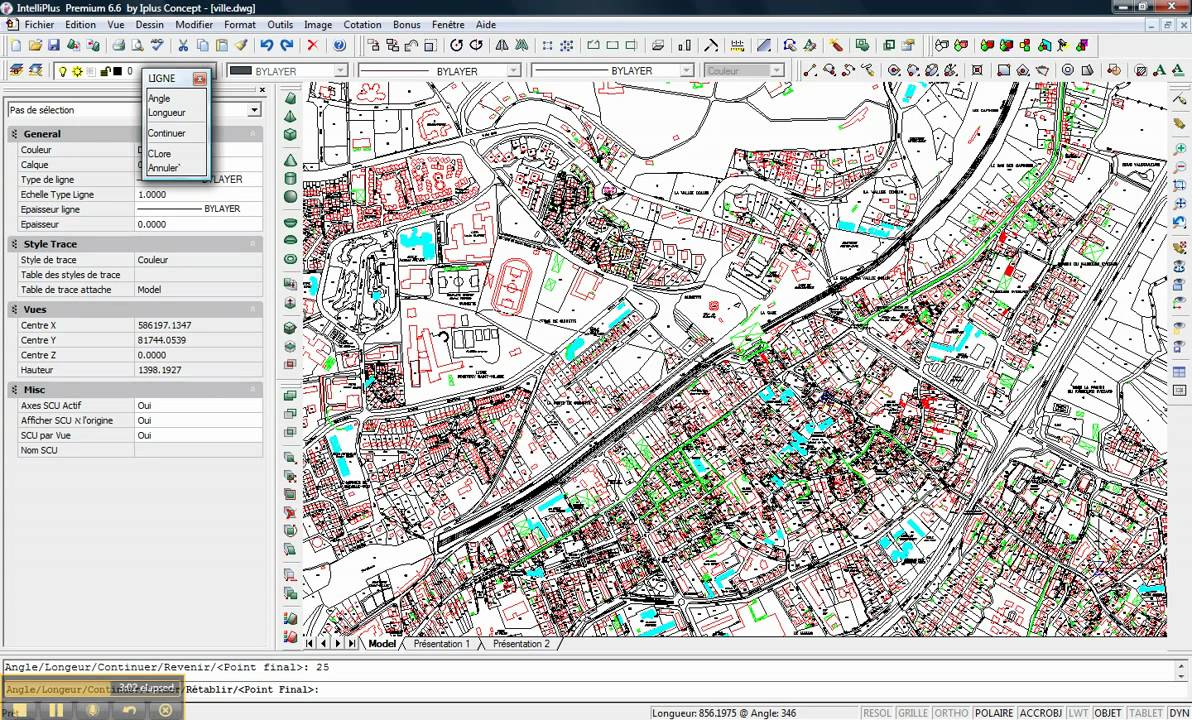Click the Print icon in the toolbar
This screenshot has width=1192, height=720.
pos(119,46)
